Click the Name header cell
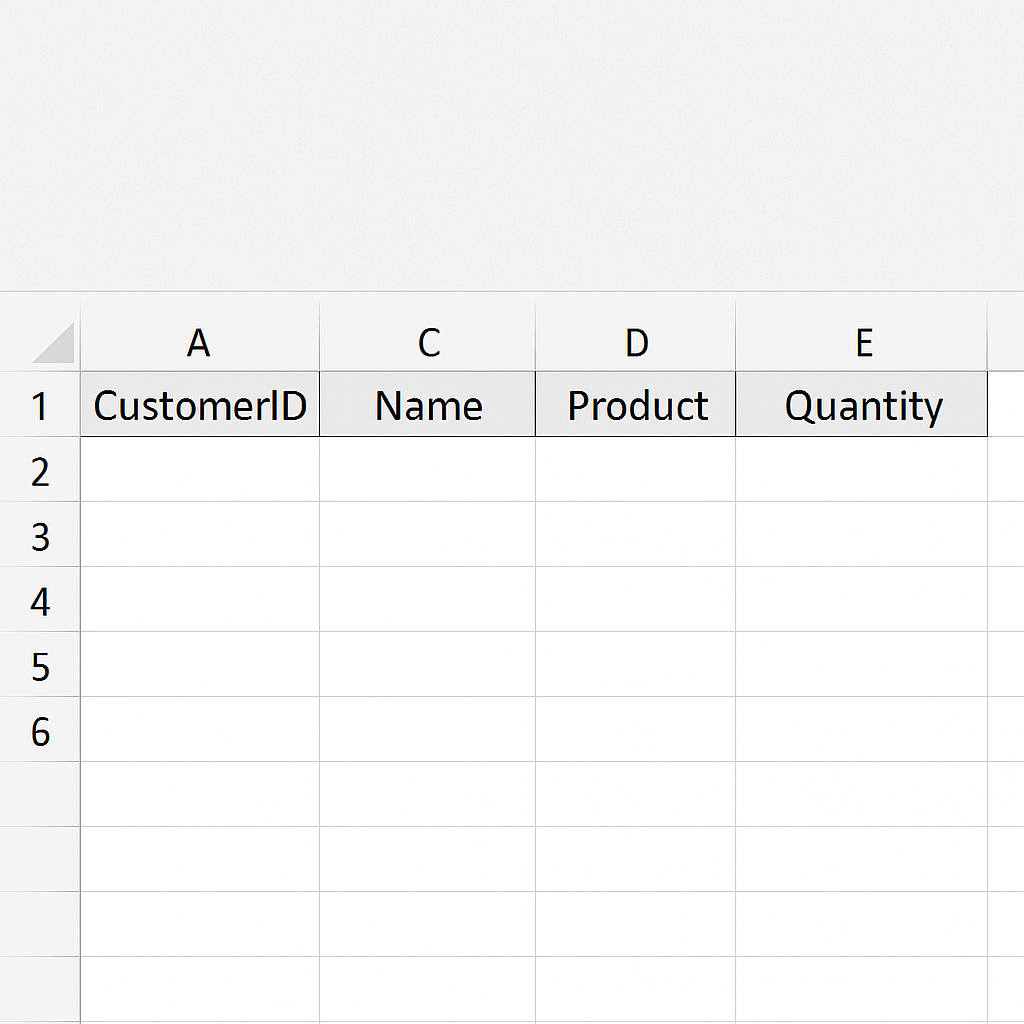The width and height of the screenshot is (1024, 1024). (x=428, y=404)
